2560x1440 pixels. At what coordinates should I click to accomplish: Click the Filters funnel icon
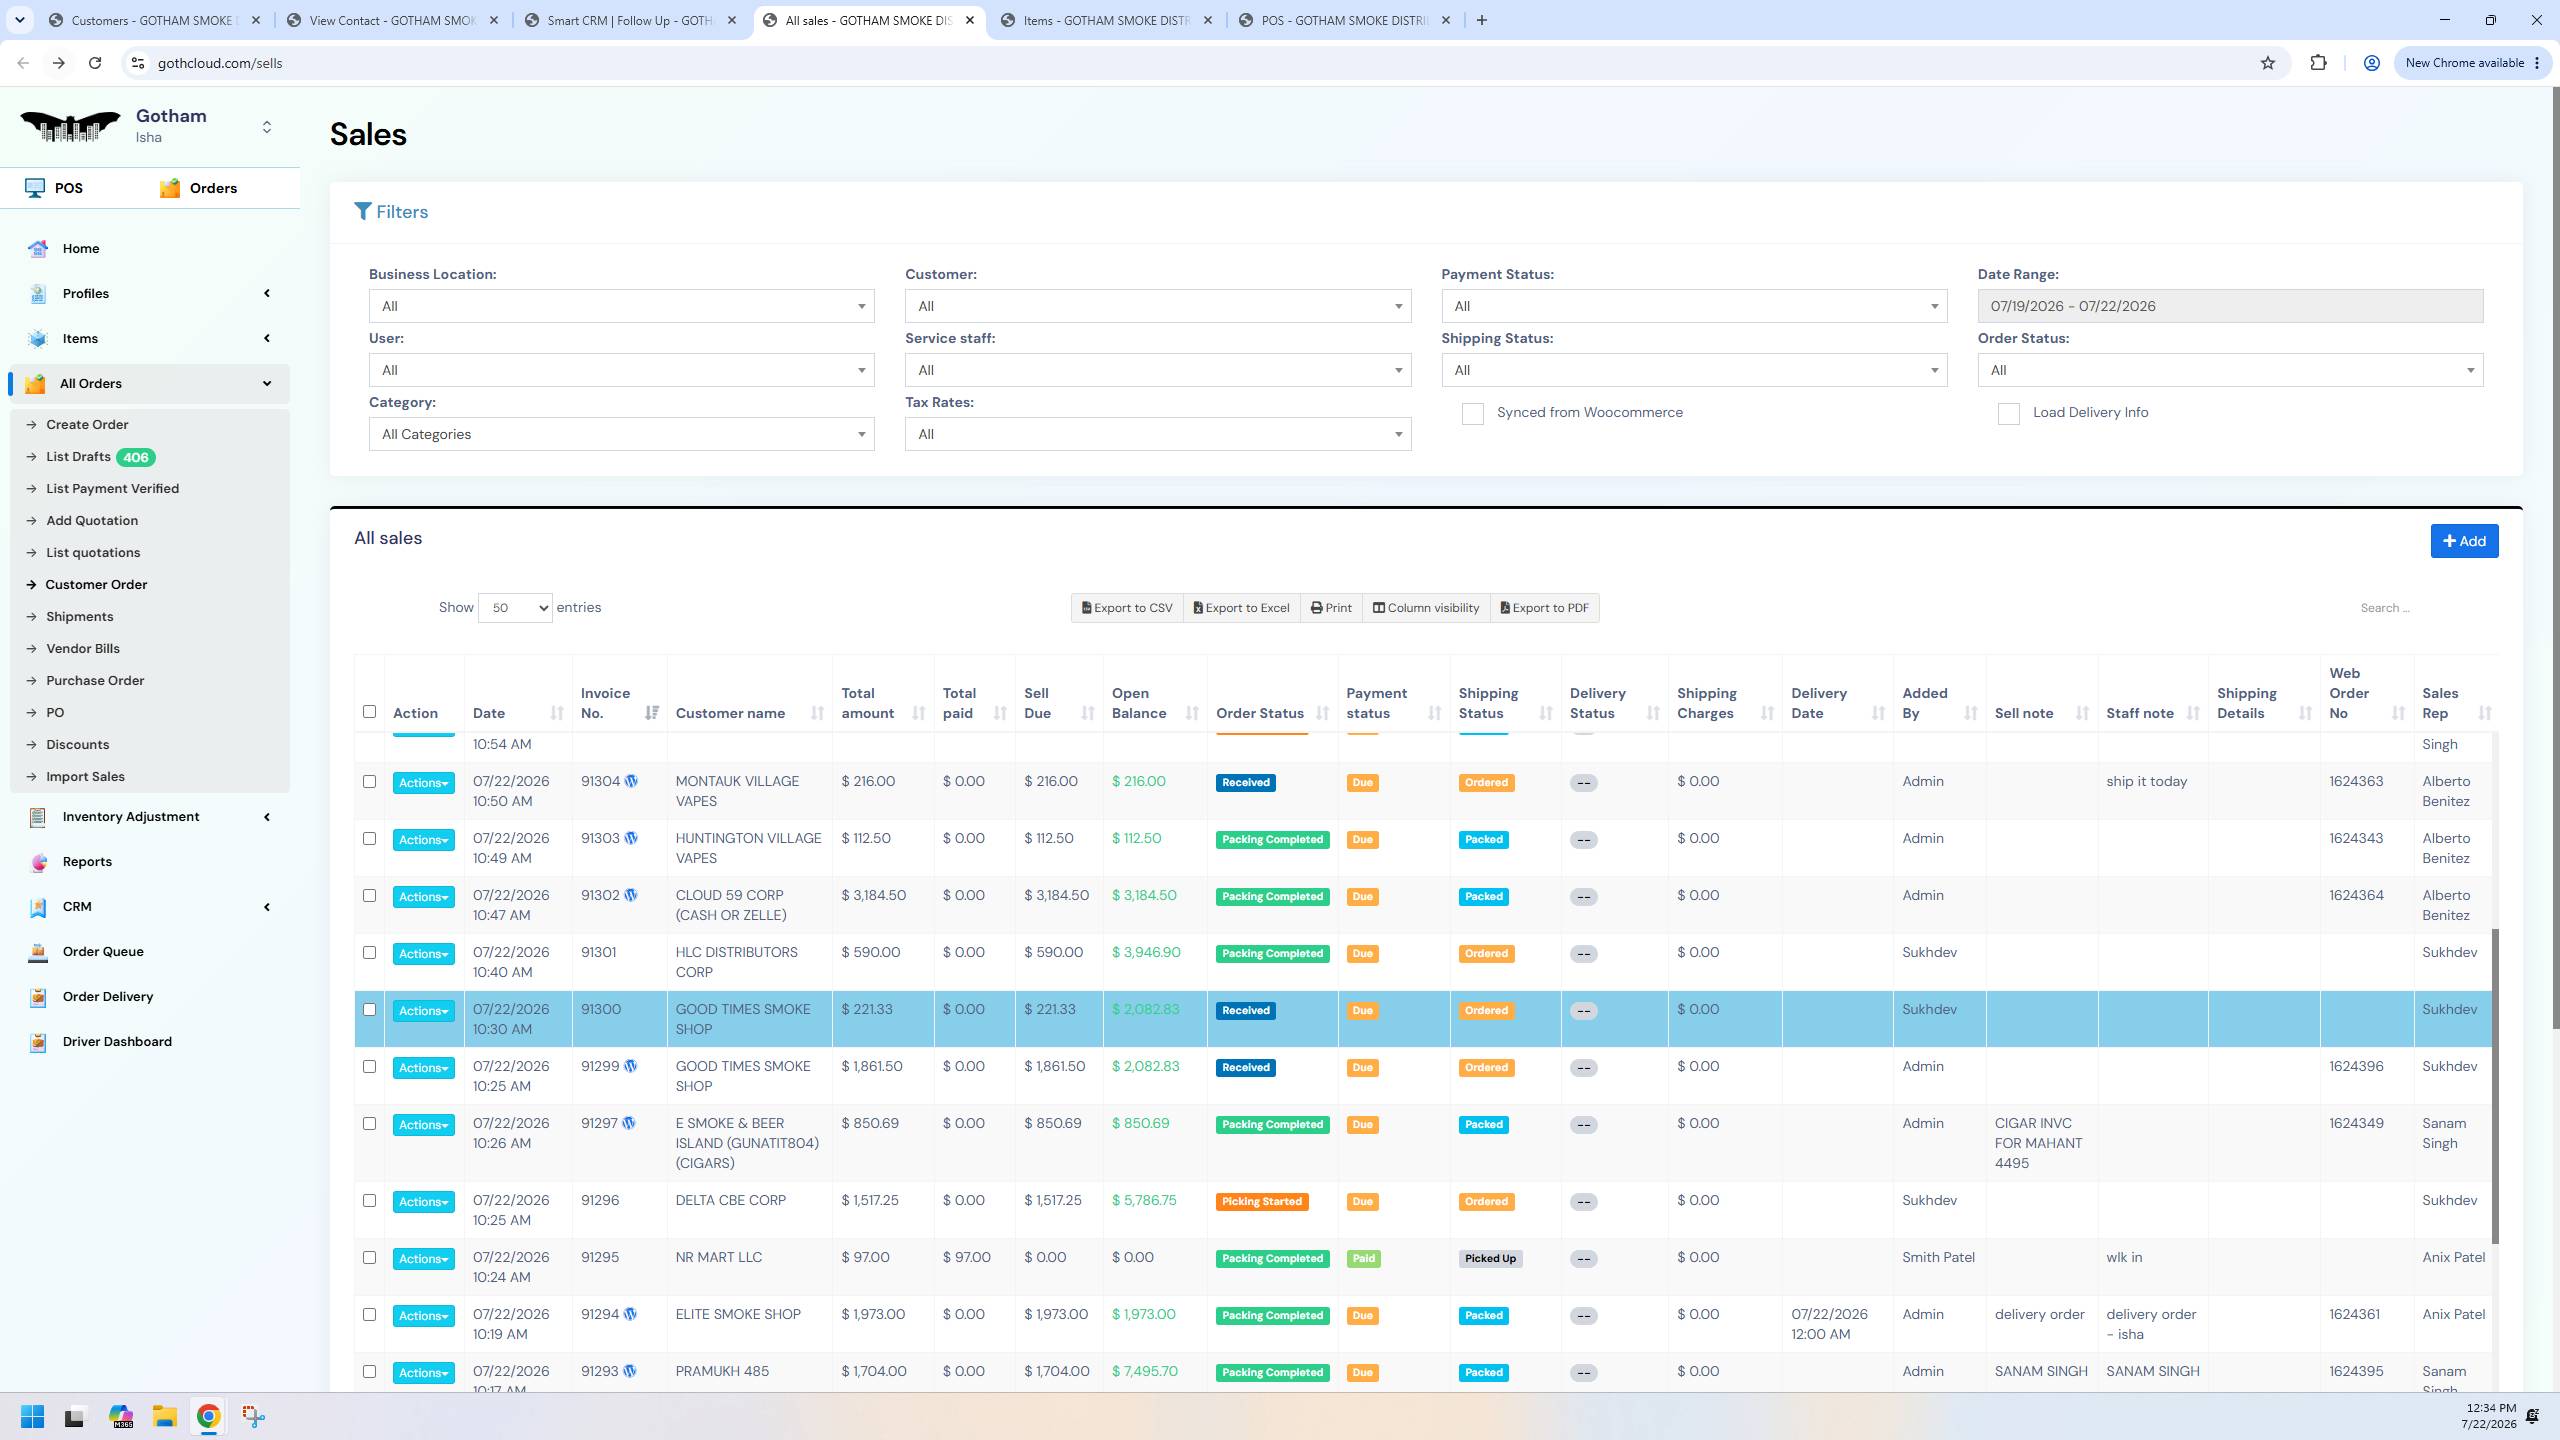point(363,211)
